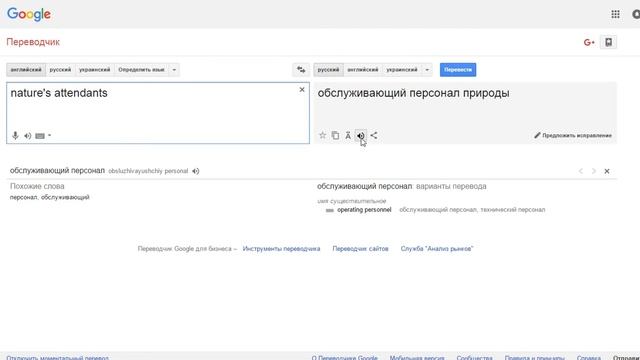This screenshot has width=640, height=360.
Task: Activate microphone voice input
Action: (x=15, y=136)
